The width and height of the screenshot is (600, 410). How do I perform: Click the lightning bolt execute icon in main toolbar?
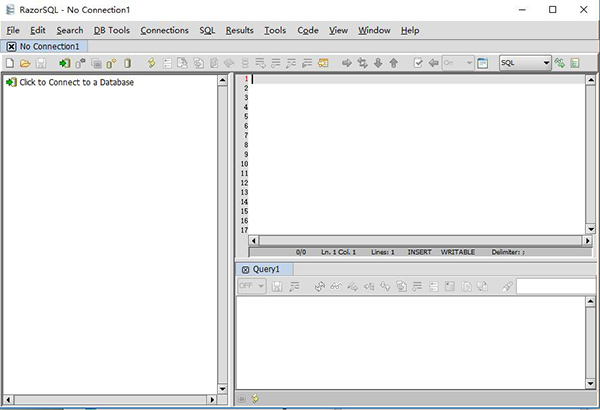152,63
